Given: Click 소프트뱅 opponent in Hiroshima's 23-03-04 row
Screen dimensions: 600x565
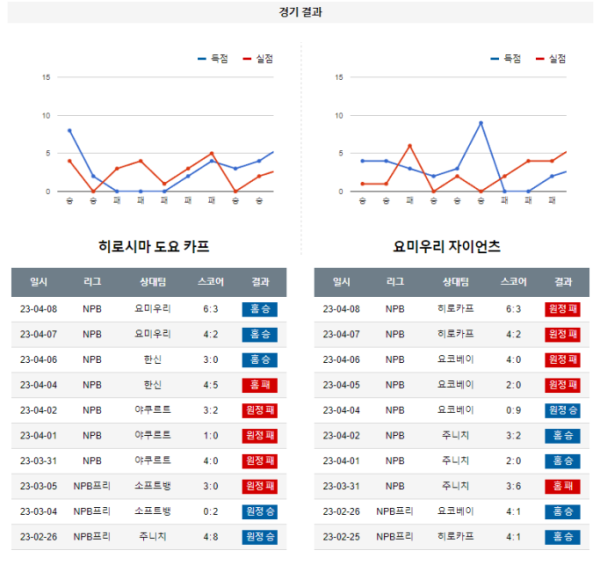Looking at the screenshot, I should pyautogui.click(x=153, y=511).
